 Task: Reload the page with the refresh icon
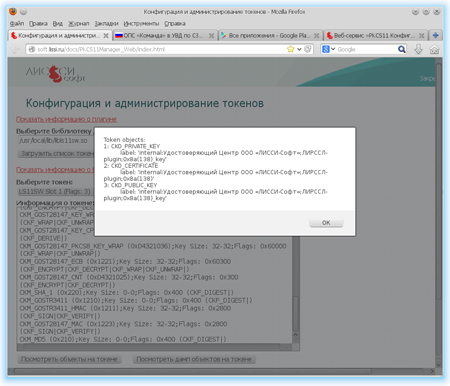(x=308, y=49)
